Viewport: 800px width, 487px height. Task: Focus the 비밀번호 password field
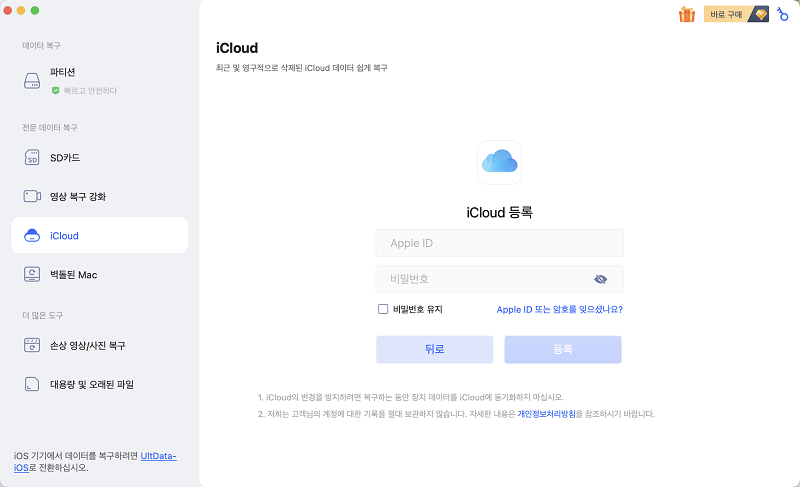pos(499,279)
